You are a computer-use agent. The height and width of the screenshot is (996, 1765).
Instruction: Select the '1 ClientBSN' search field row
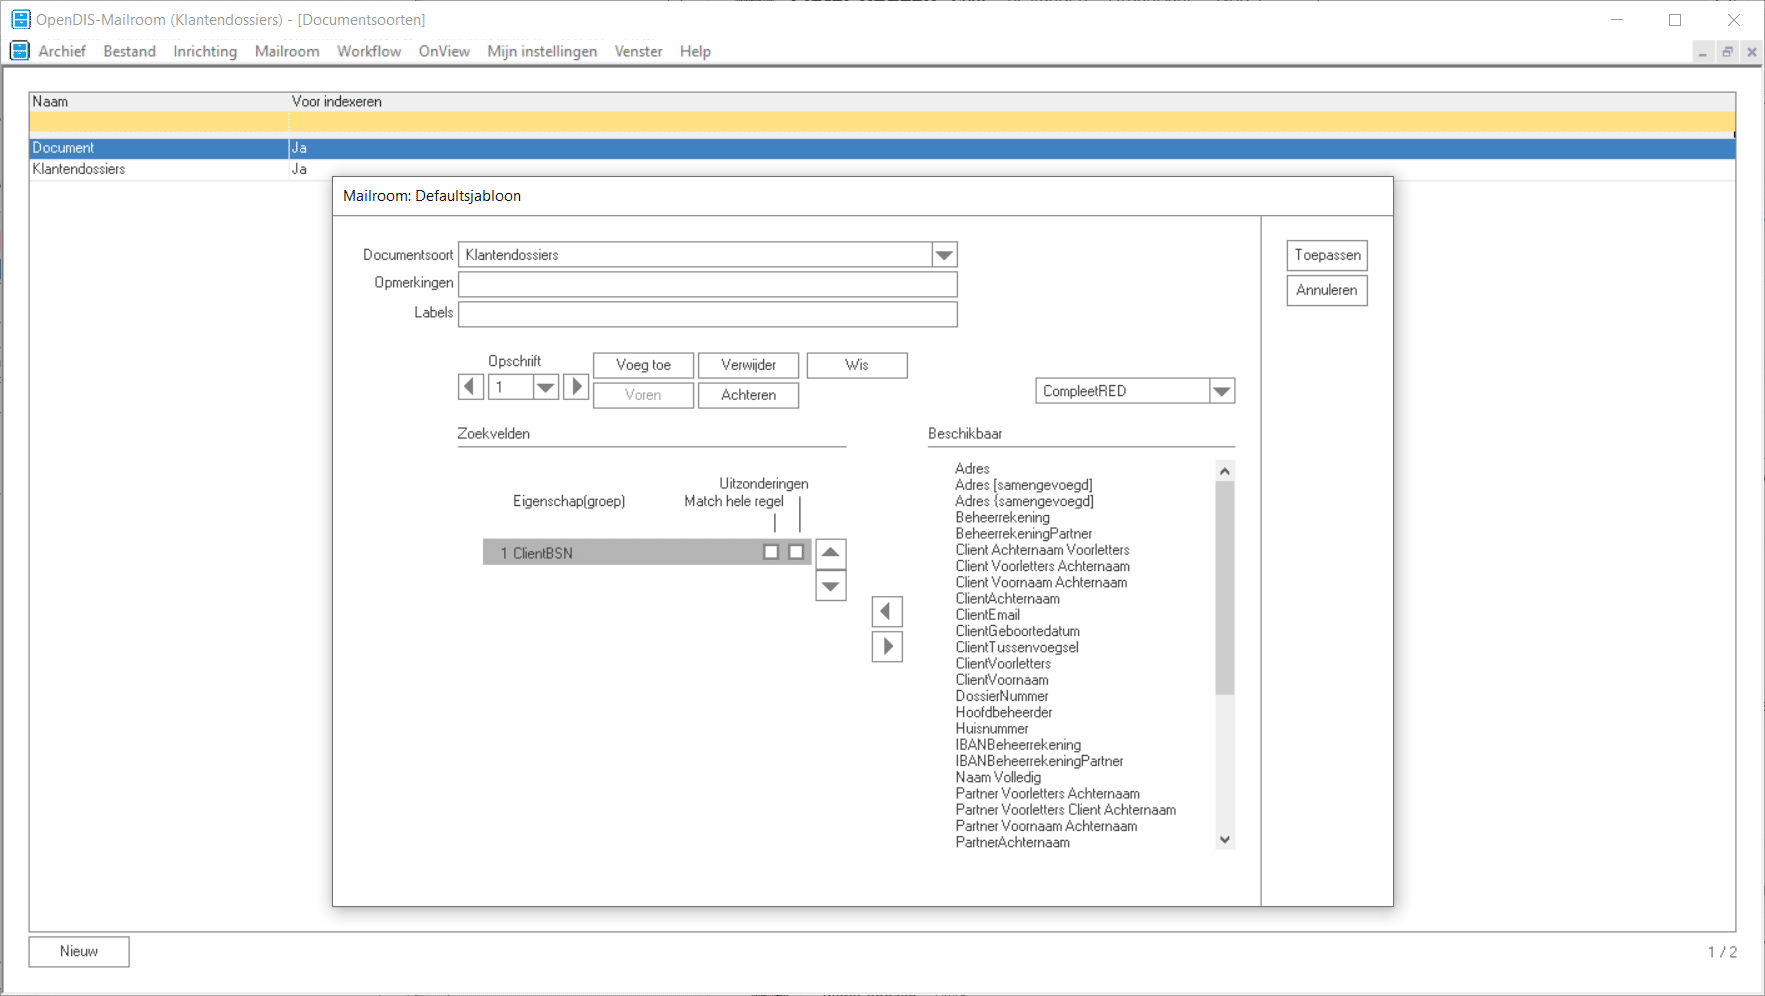pyautogui.click(x=647, y=552)
